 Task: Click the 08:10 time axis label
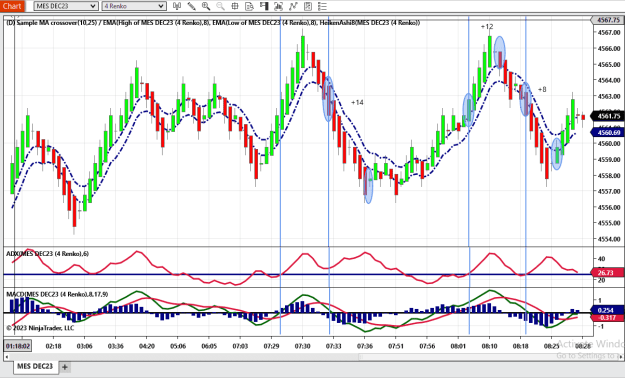click(489, 346)
